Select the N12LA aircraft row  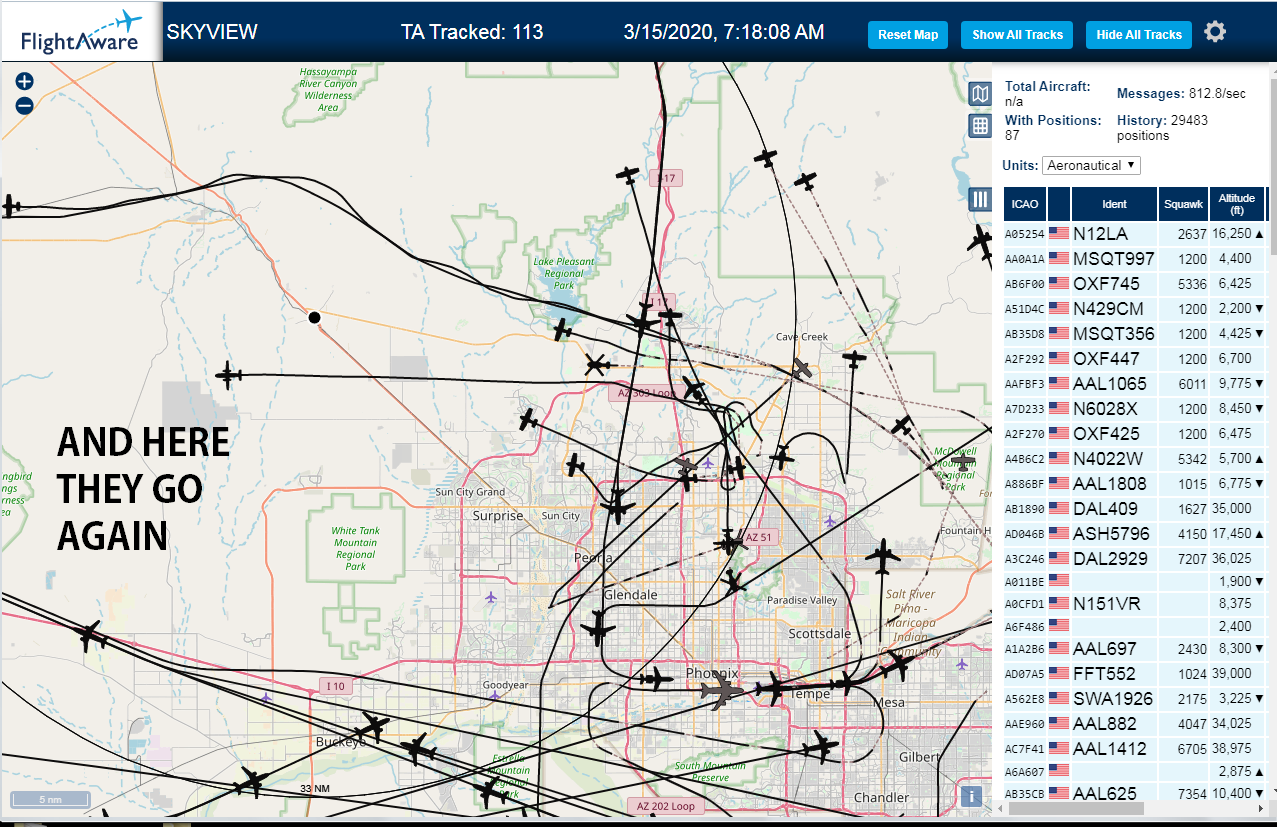coord(1135,234)
